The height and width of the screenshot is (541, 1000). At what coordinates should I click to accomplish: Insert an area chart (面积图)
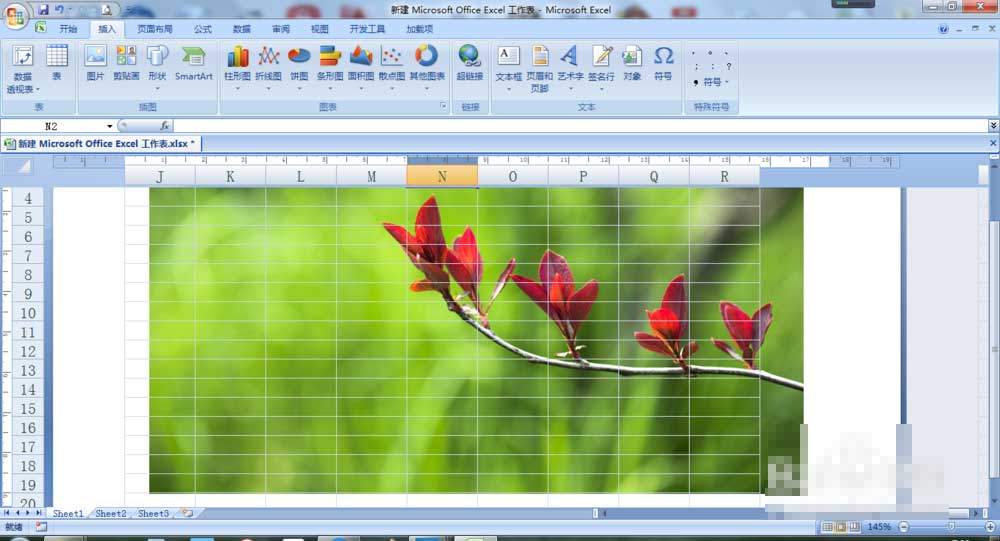tap(361, 66)
